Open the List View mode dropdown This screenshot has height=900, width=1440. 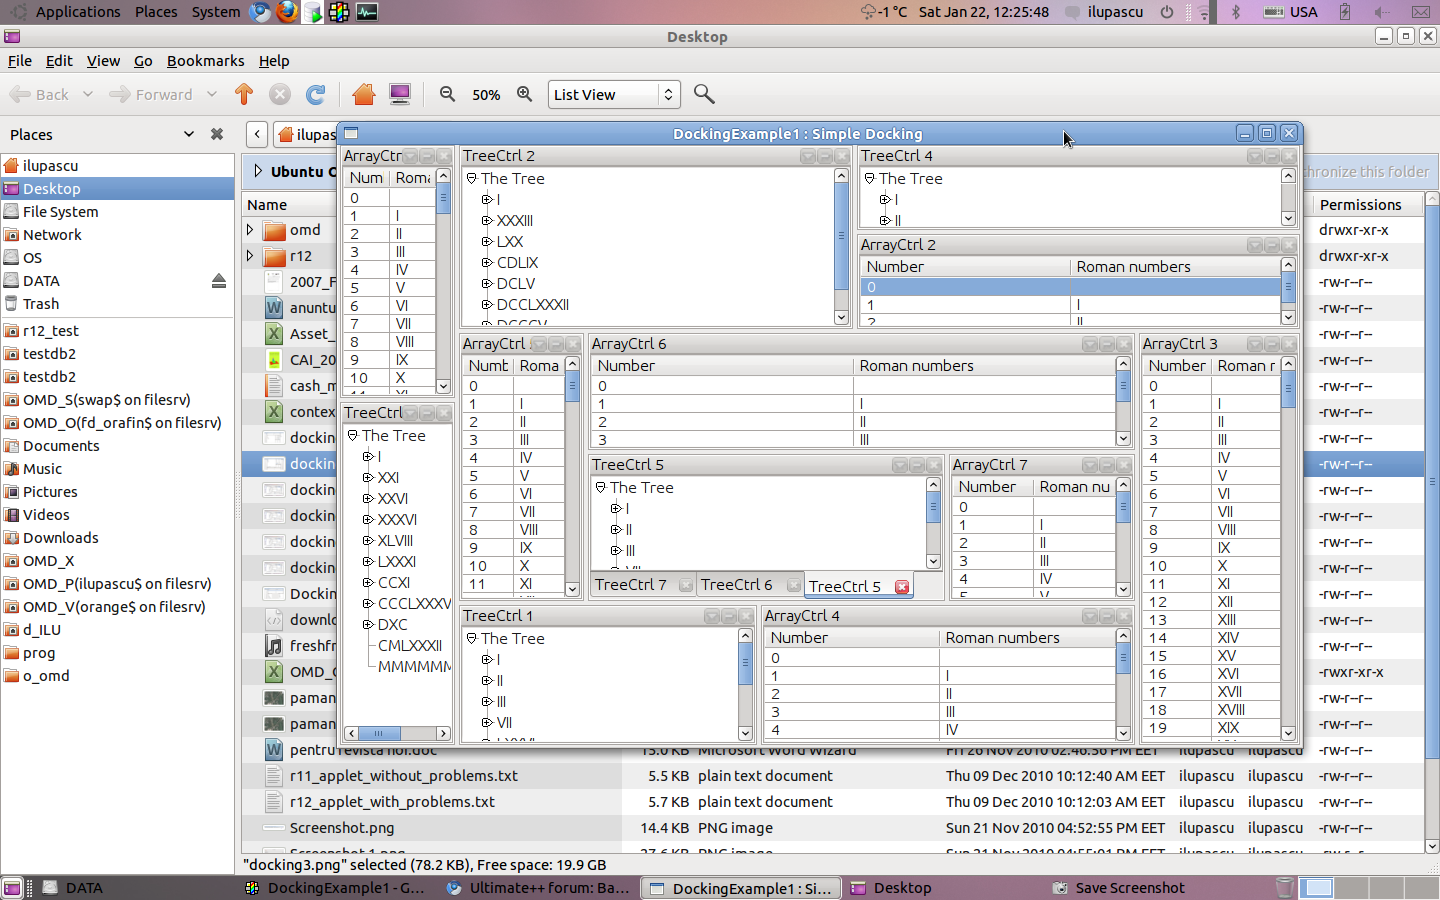coord(614,94)
